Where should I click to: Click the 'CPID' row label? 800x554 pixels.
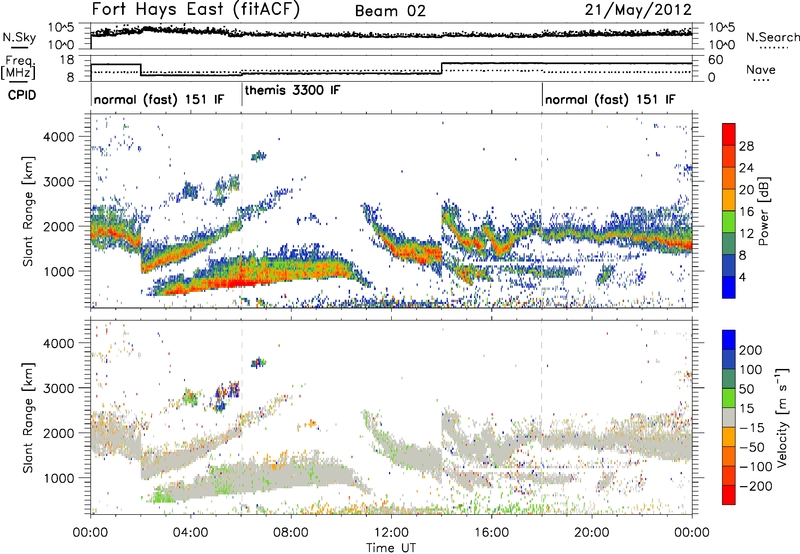coord(22,95)
